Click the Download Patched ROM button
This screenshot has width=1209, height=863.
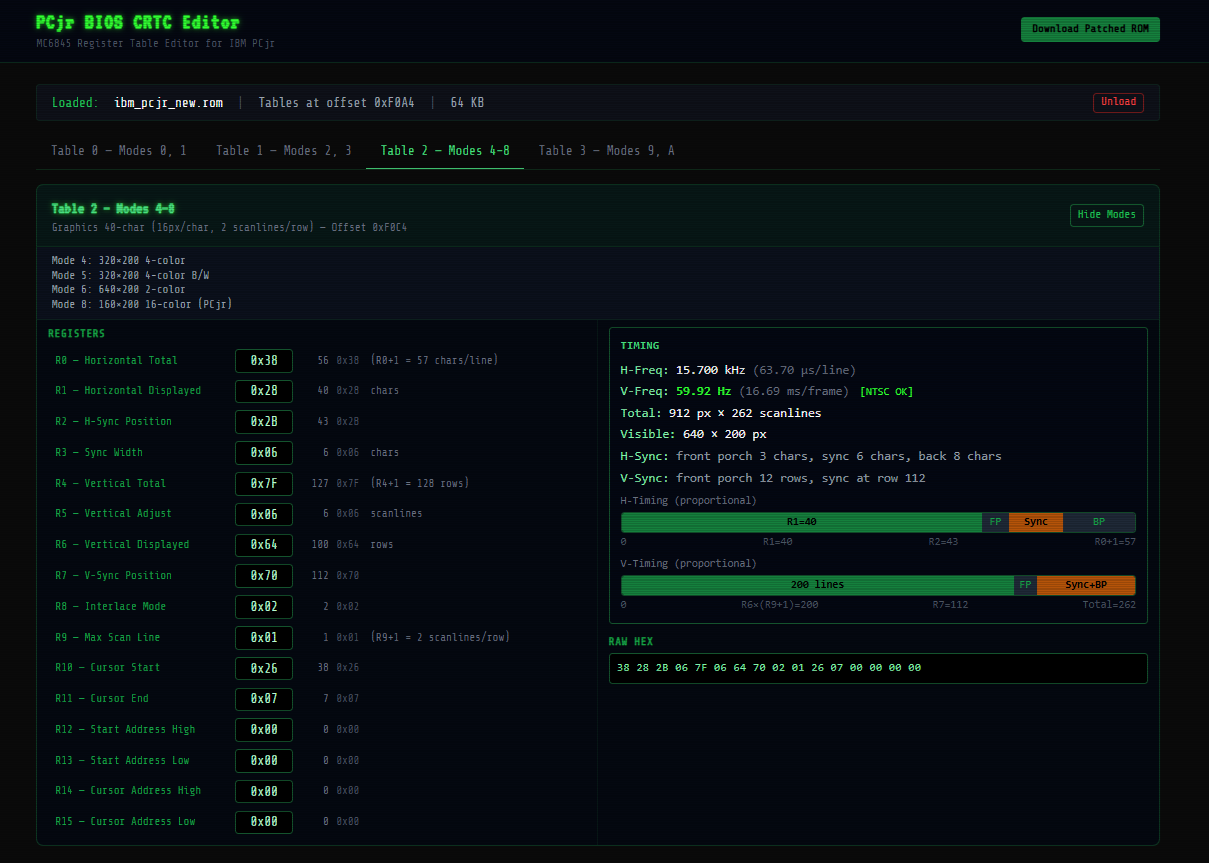[1089, 29]
